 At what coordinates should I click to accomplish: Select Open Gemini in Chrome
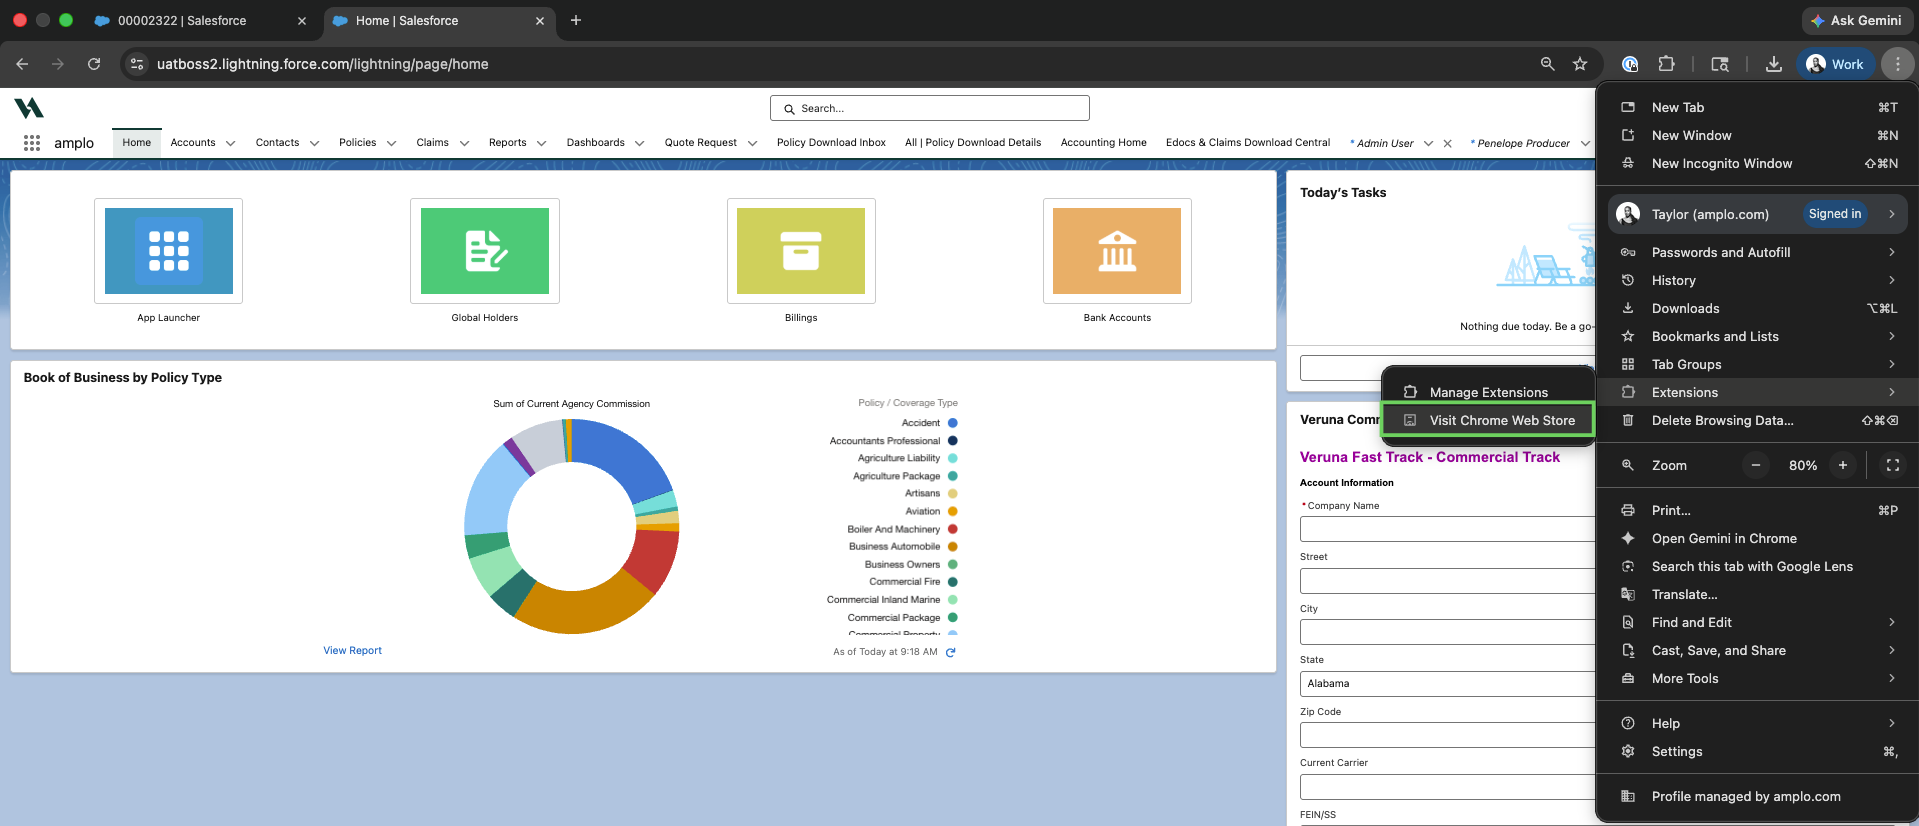click(1757, 538)
